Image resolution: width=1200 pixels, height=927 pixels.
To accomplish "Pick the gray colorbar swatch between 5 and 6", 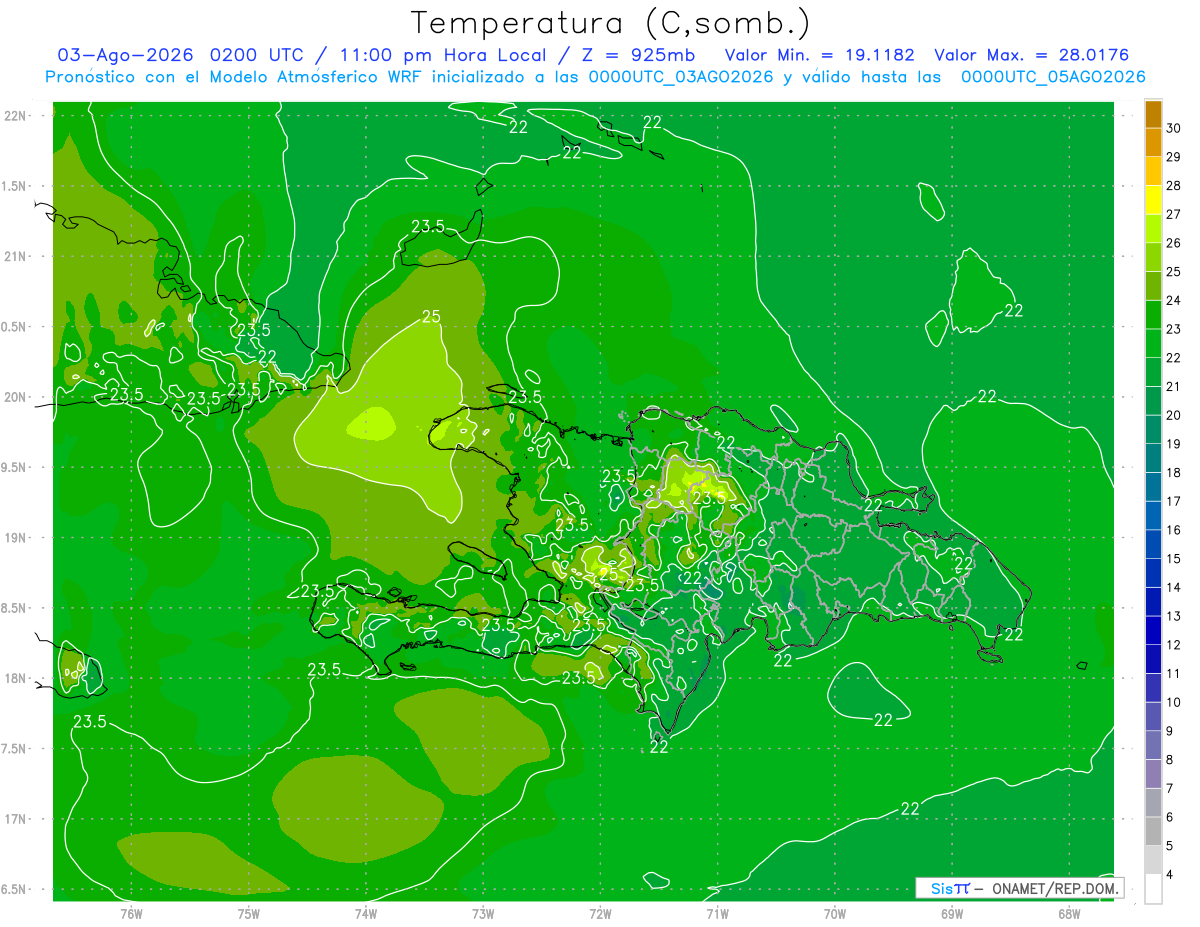I will (1153, 831).
